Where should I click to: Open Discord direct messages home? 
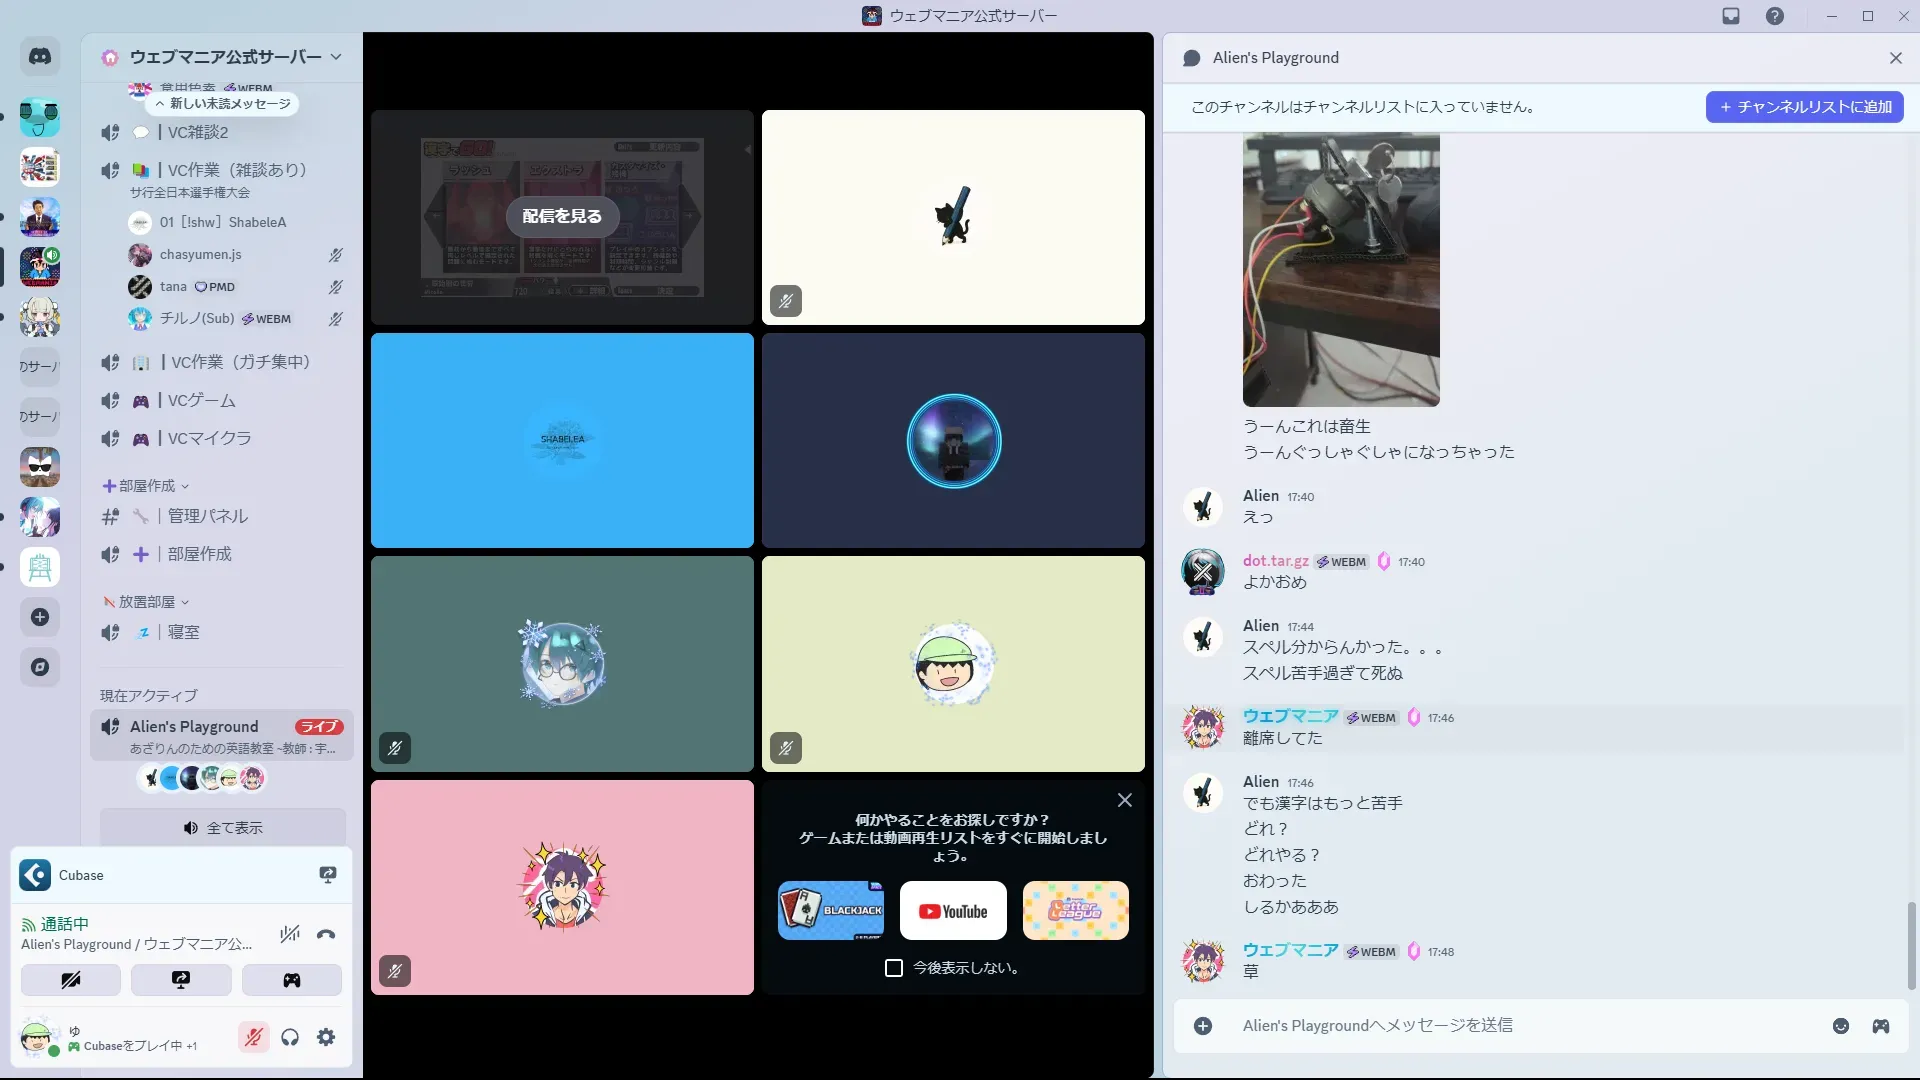[40, 57]
